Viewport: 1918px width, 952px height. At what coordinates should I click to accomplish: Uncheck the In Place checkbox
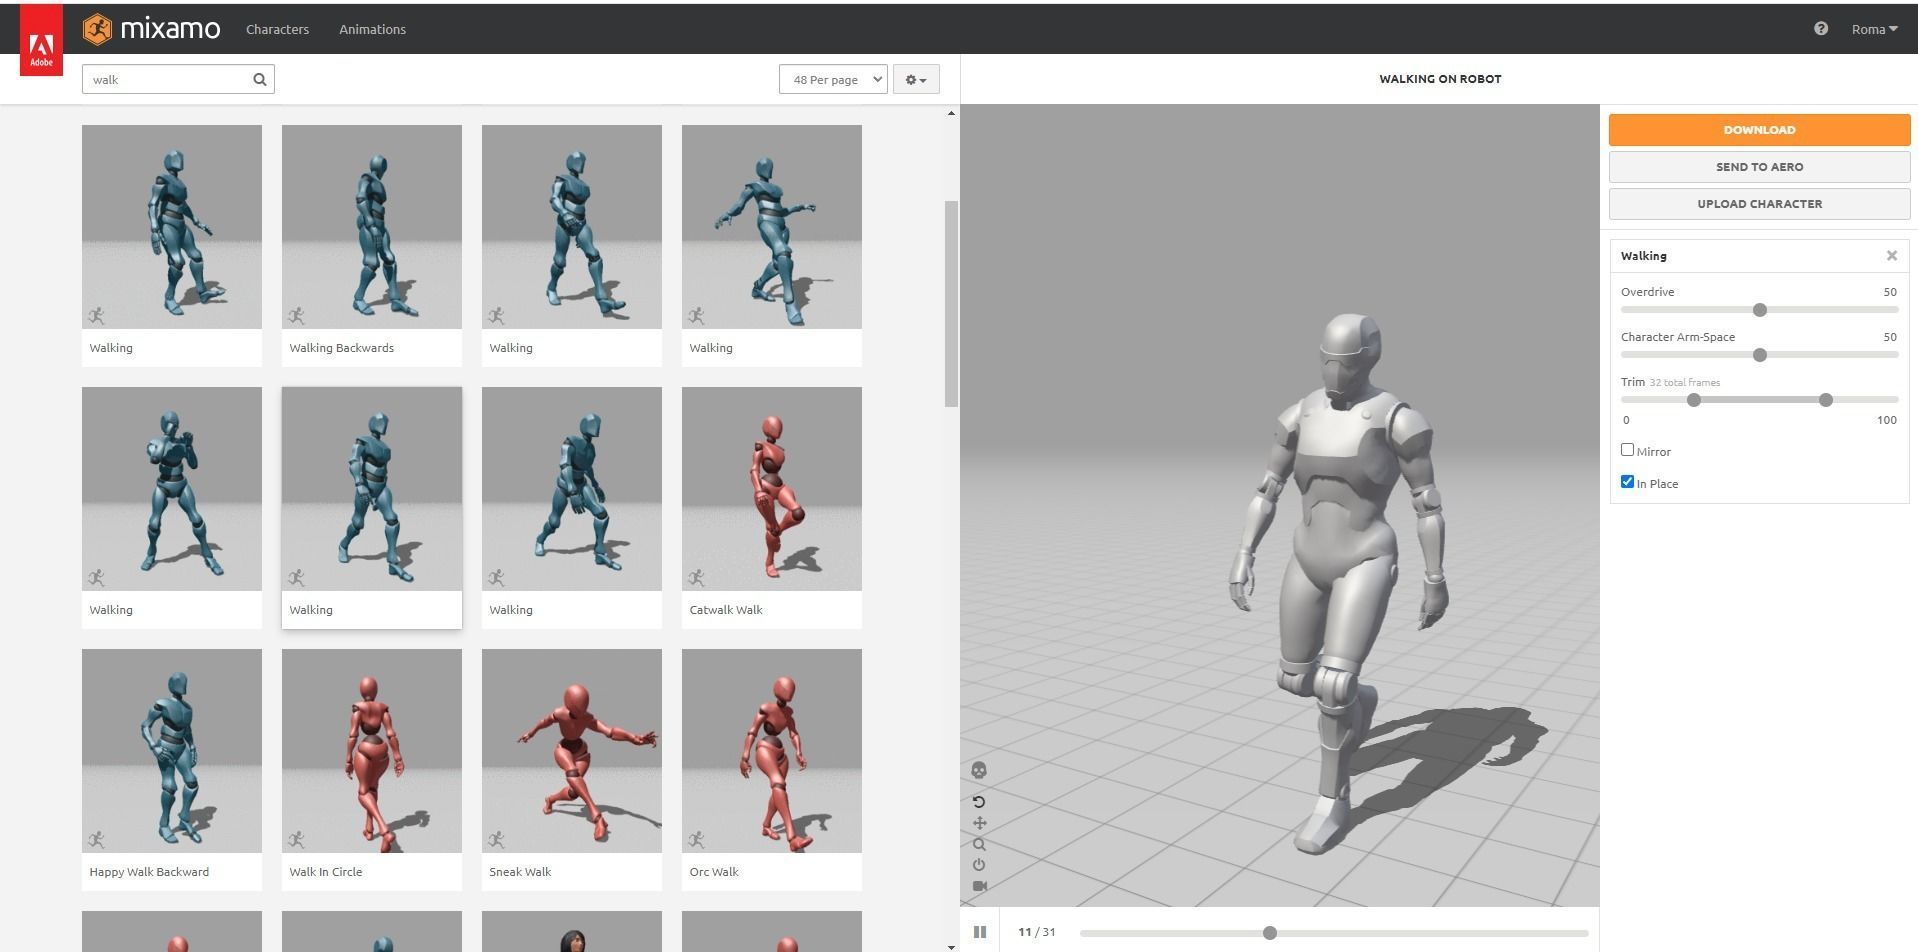point(1627,482)
